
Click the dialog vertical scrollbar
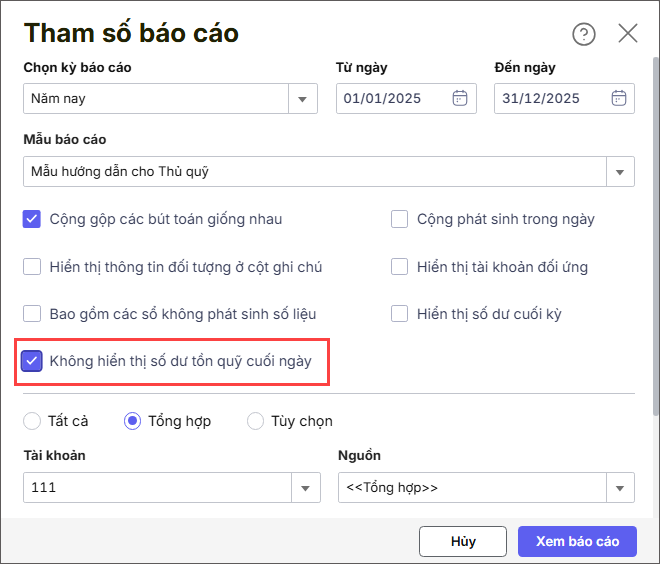pos(656,236)
